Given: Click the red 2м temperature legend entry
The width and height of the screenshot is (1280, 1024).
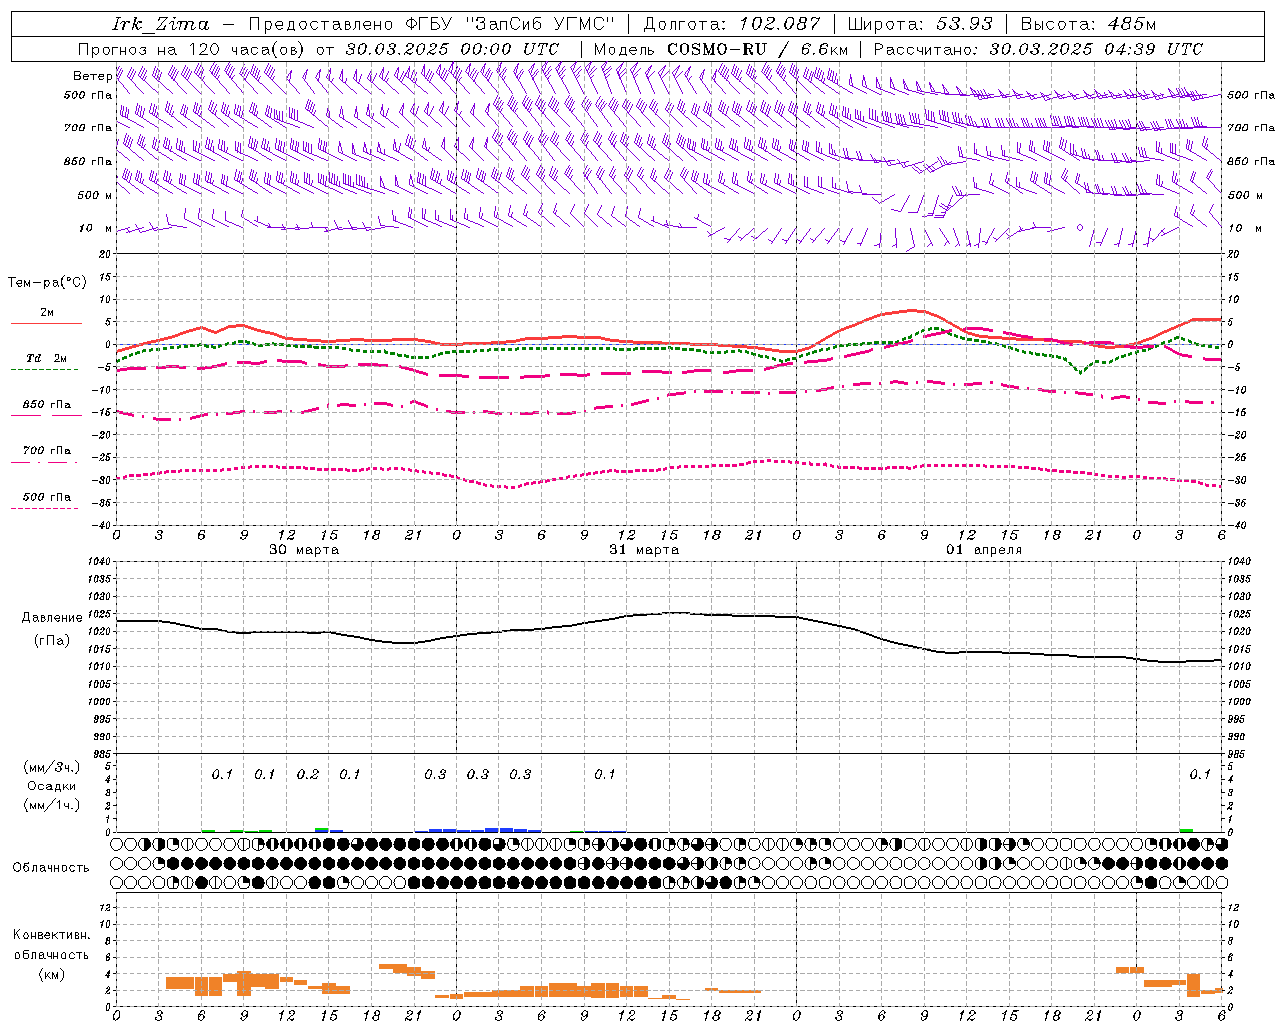Looking at the screenshot, I should (46, 316).
